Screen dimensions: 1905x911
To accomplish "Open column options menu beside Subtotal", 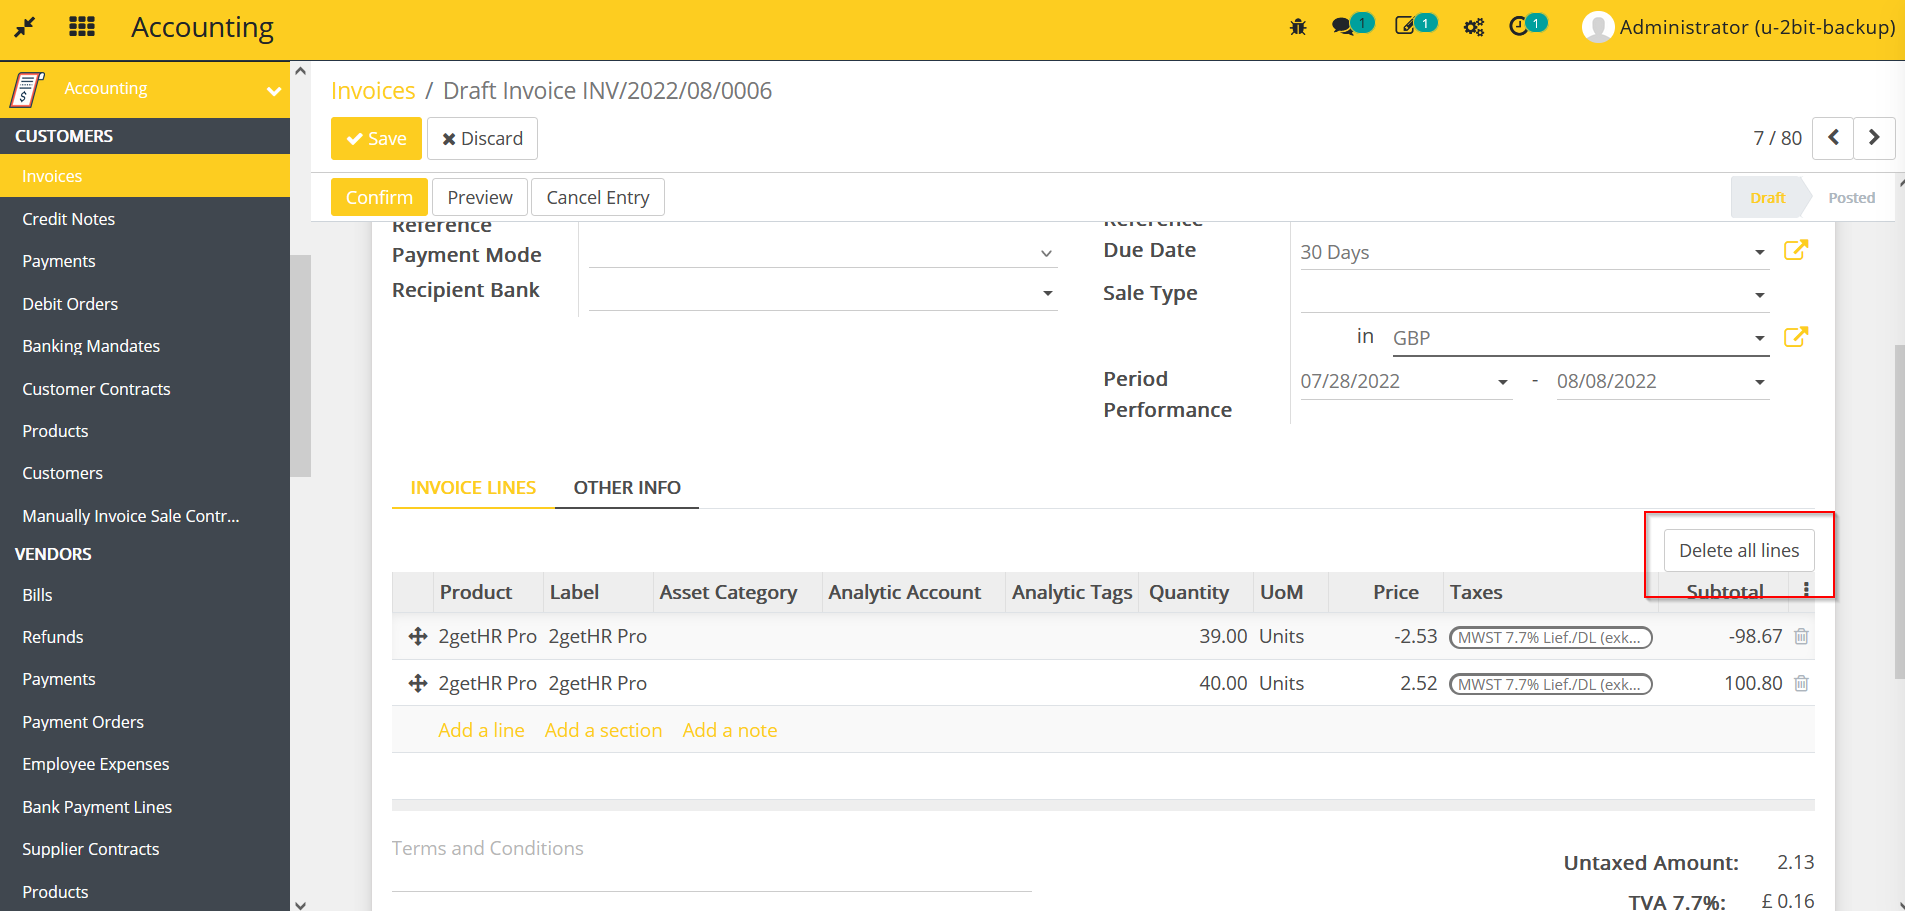I will tap(1806, 590).
